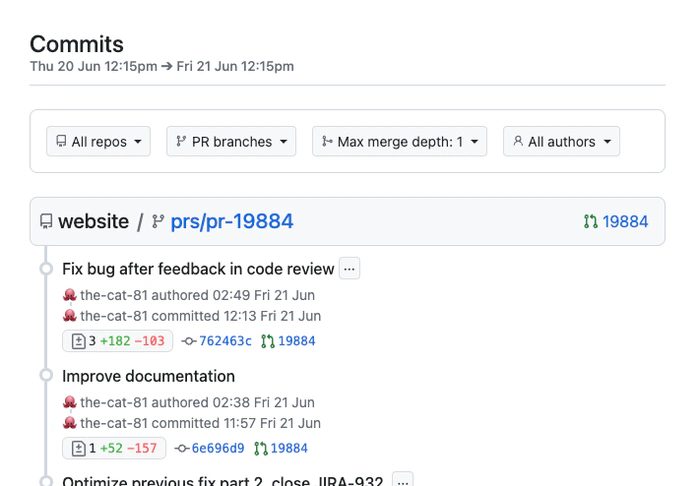Open the Improve documentation commit
Image resolution: width=700 pixels, height=486 pixels.
click(x=148, y=376)
